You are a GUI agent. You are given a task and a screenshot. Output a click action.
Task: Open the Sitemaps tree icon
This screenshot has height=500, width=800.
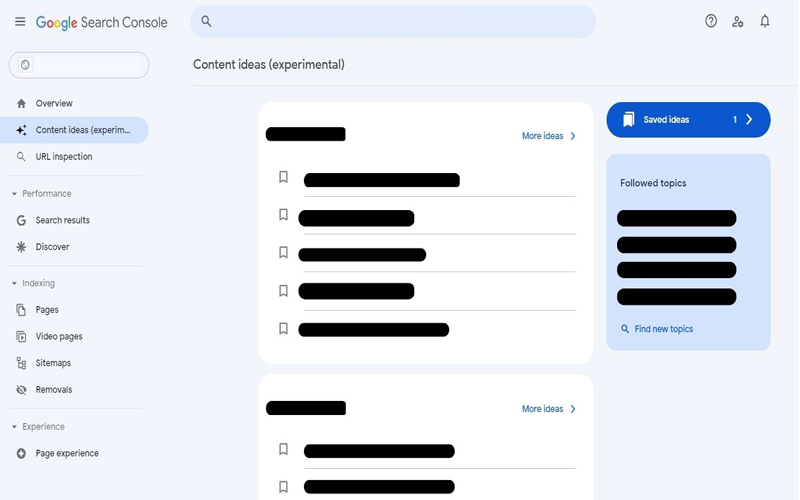[x=21, y=363]
